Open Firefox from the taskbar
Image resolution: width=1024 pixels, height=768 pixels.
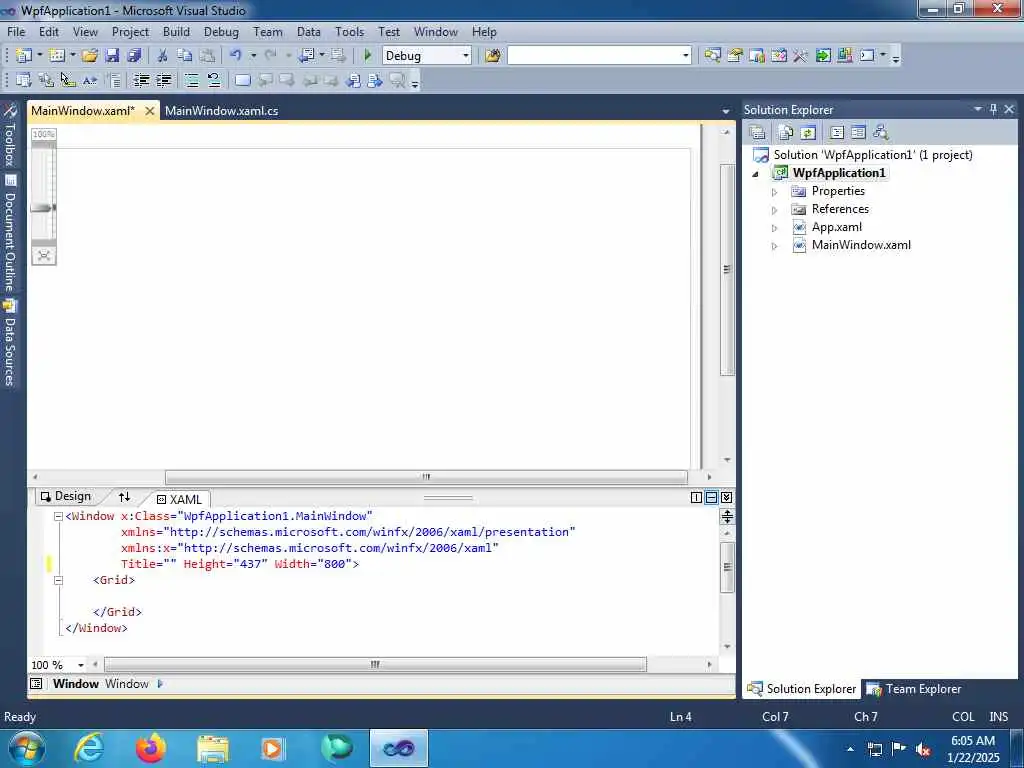150,748
